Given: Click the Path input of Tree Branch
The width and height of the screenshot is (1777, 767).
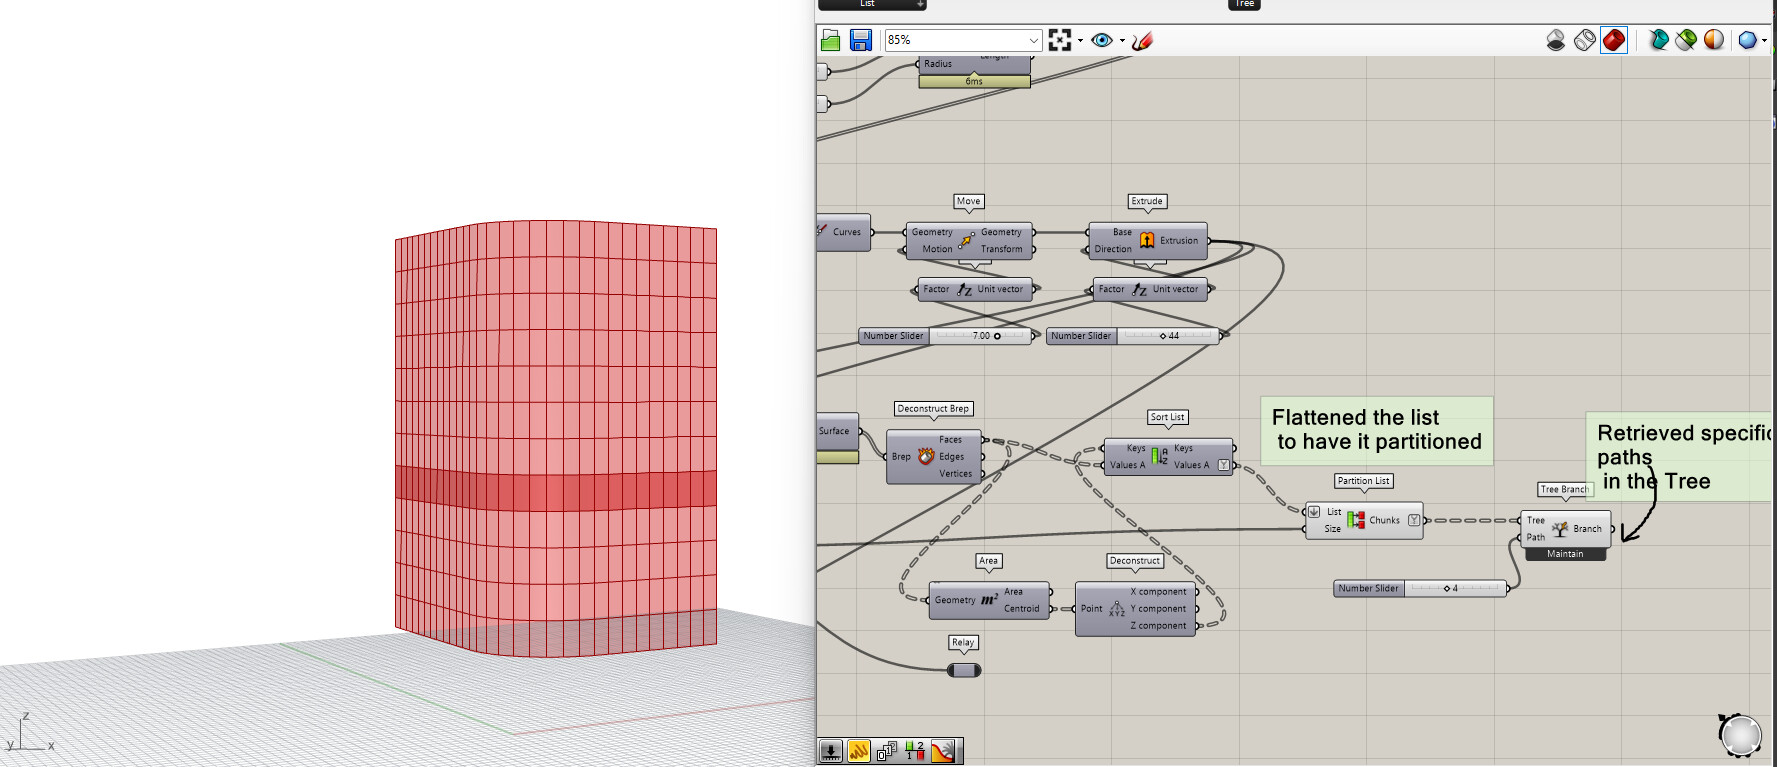Looking at the screenshot, I should tap(1535, 538).
